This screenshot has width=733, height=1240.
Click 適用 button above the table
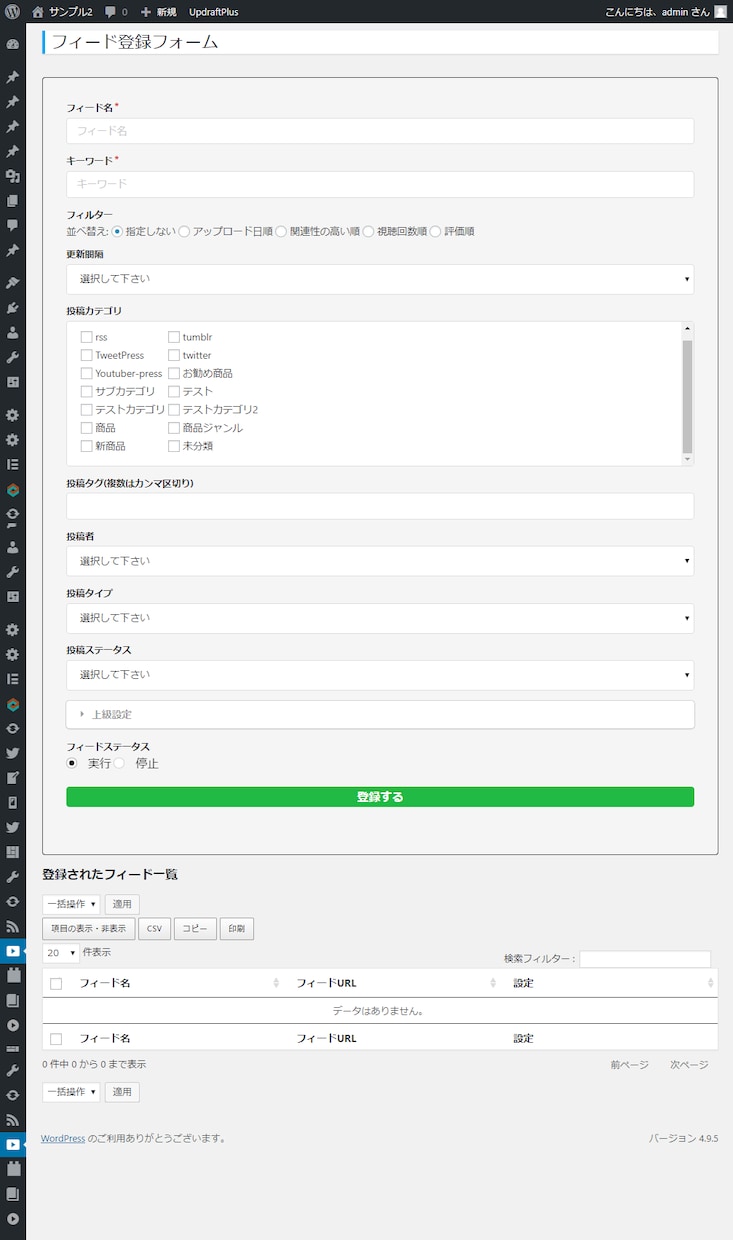(x=122, y=904)
